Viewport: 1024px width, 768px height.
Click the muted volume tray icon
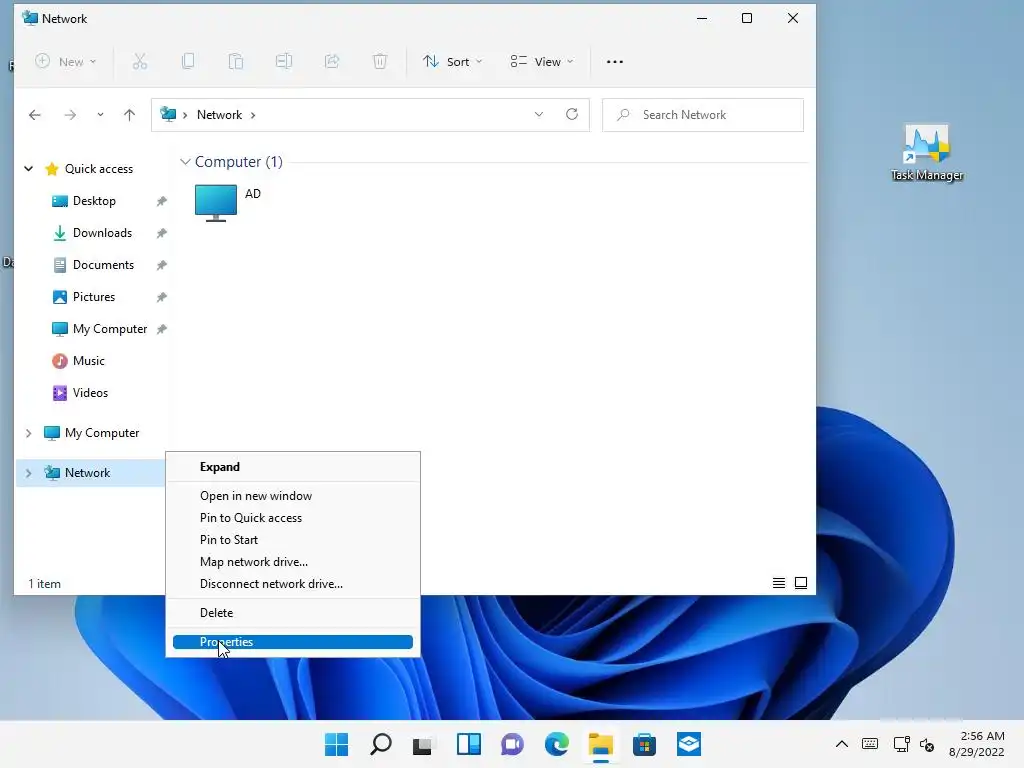coord(927,744)
